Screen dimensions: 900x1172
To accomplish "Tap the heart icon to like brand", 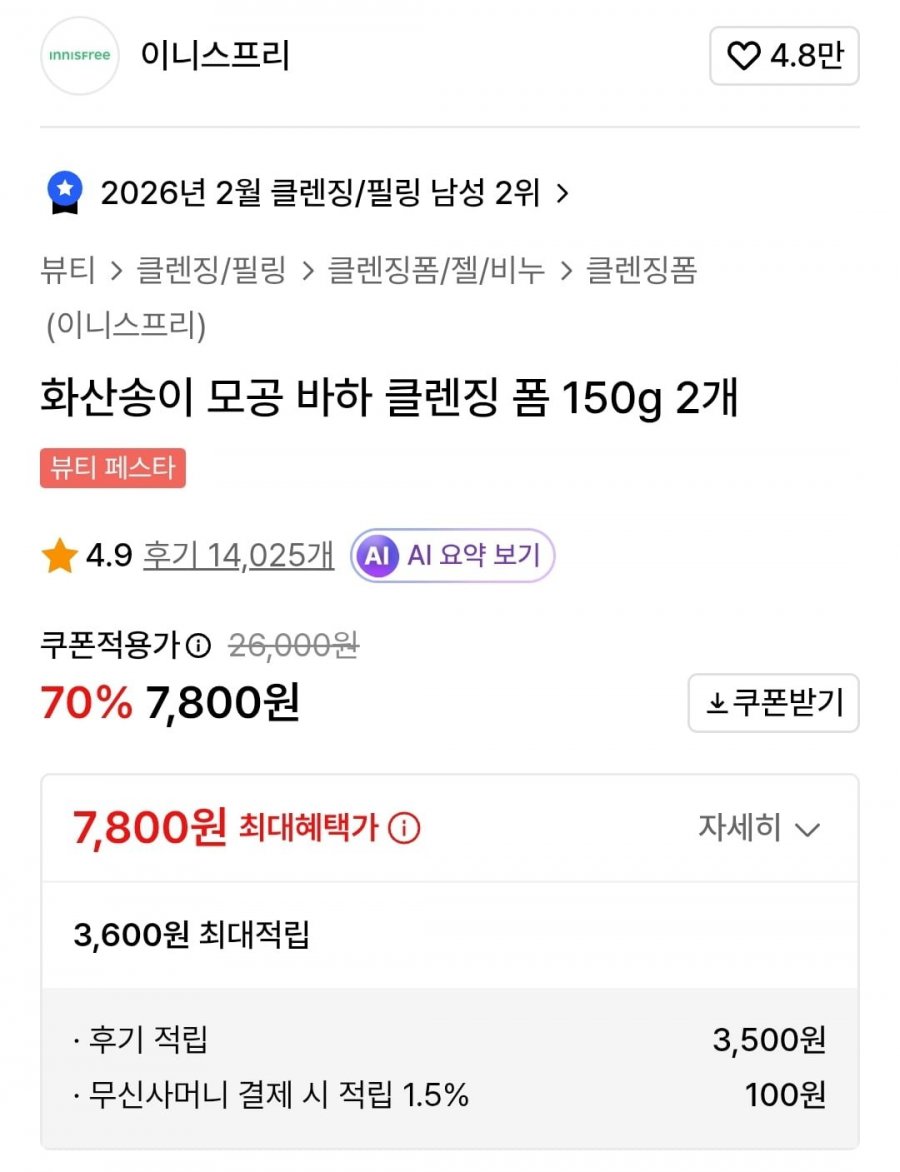I will (x=743, y=57).
